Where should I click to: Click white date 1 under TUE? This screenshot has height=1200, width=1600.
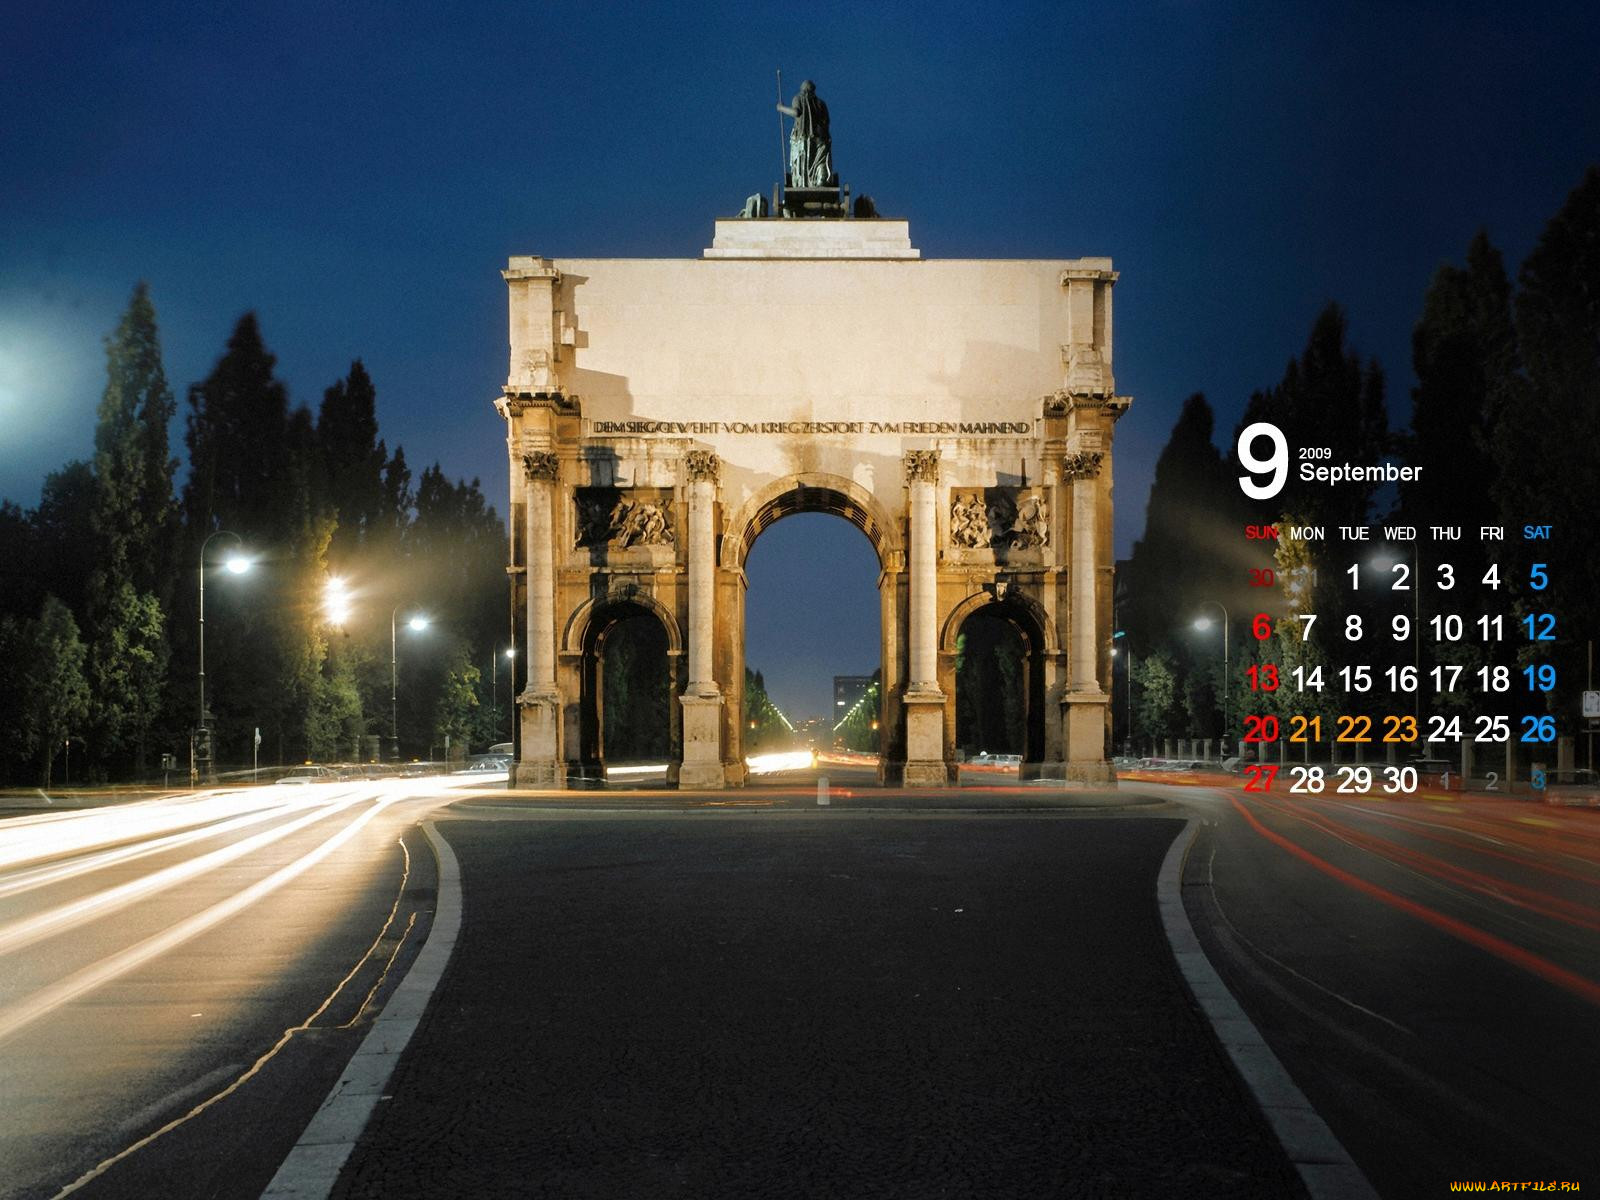point(1354,577)
